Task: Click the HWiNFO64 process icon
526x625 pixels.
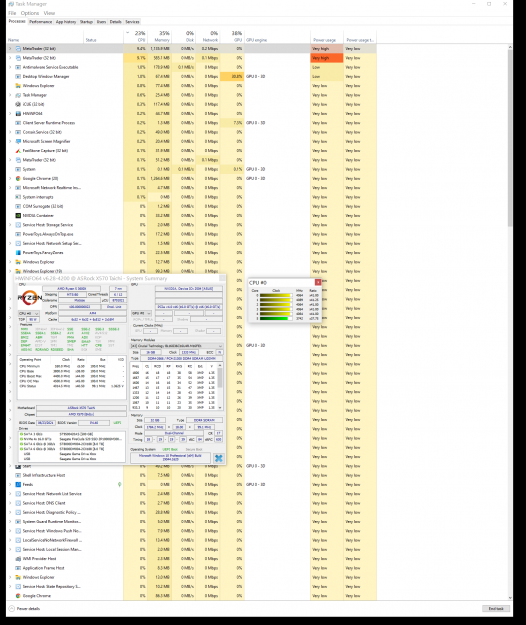Action: (x=18, y=114)
